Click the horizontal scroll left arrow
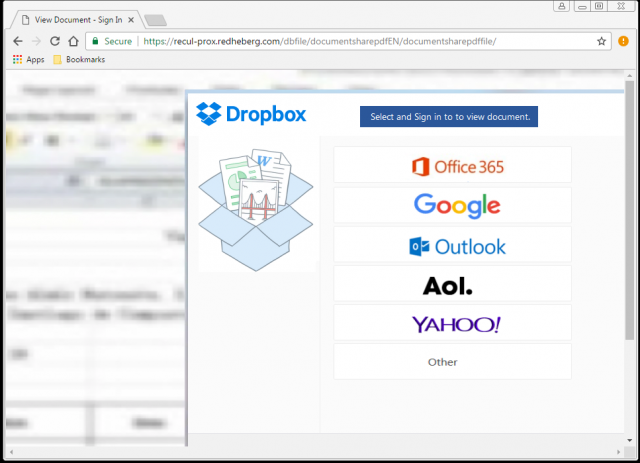Viewport: 640px width, 463px height. click(11, 452)
